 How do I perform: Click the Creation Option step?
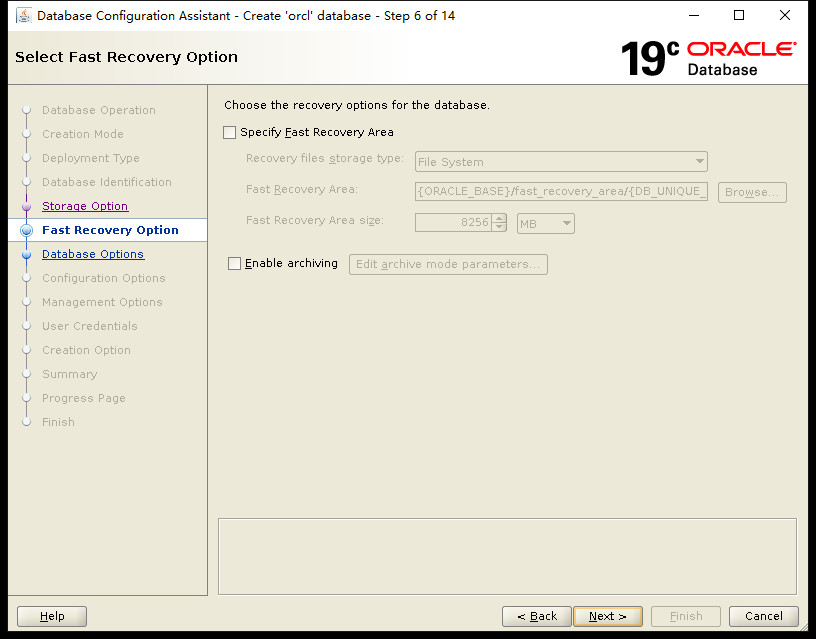(x=86, y=350)
